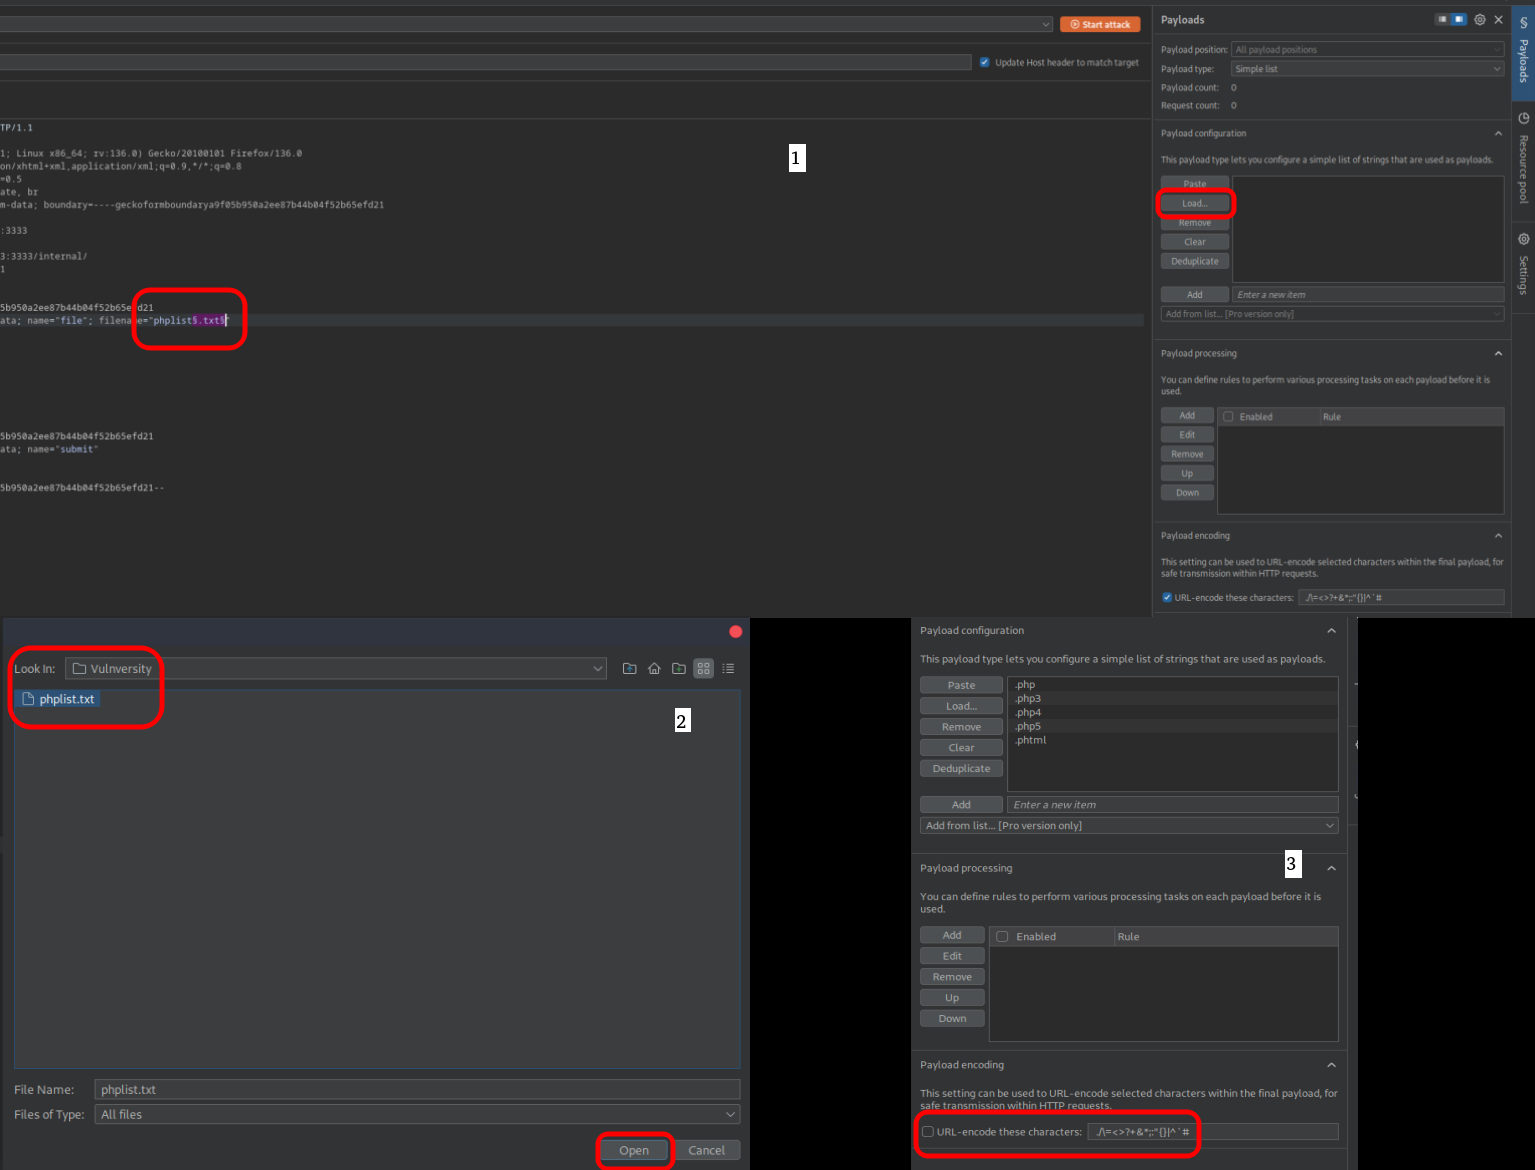The width and height of the screenshot is (1535, 1170).
Task: Click Cancel in the file dialog
Action: (706, 1150)
